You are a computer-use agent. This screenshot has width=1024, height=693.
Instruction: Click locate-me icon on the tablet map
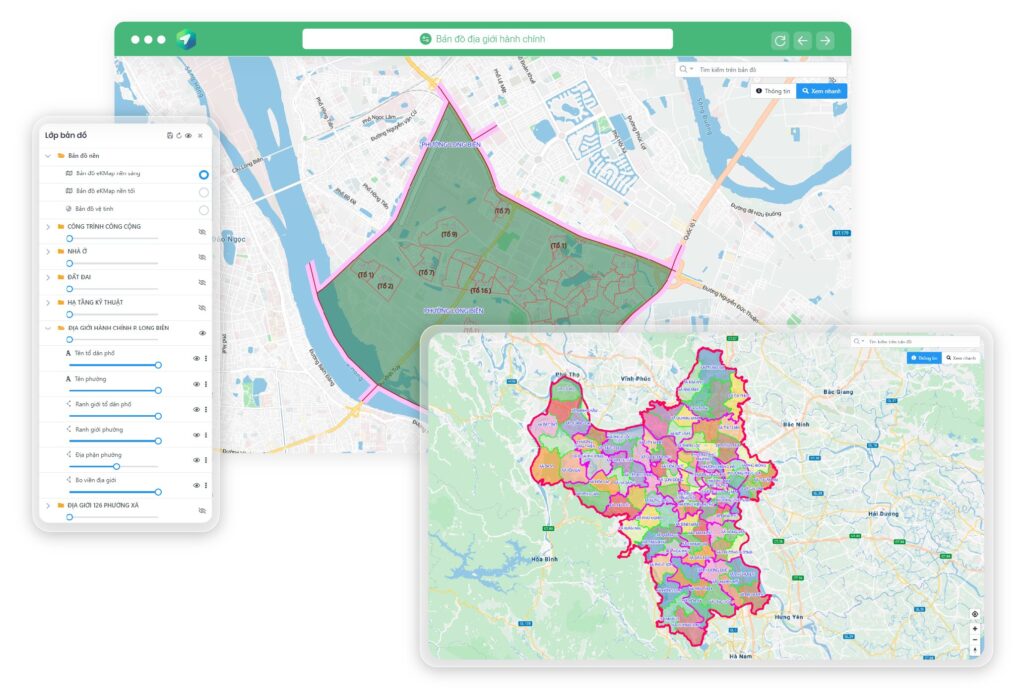pyautogui.click(x=975, y=614)
